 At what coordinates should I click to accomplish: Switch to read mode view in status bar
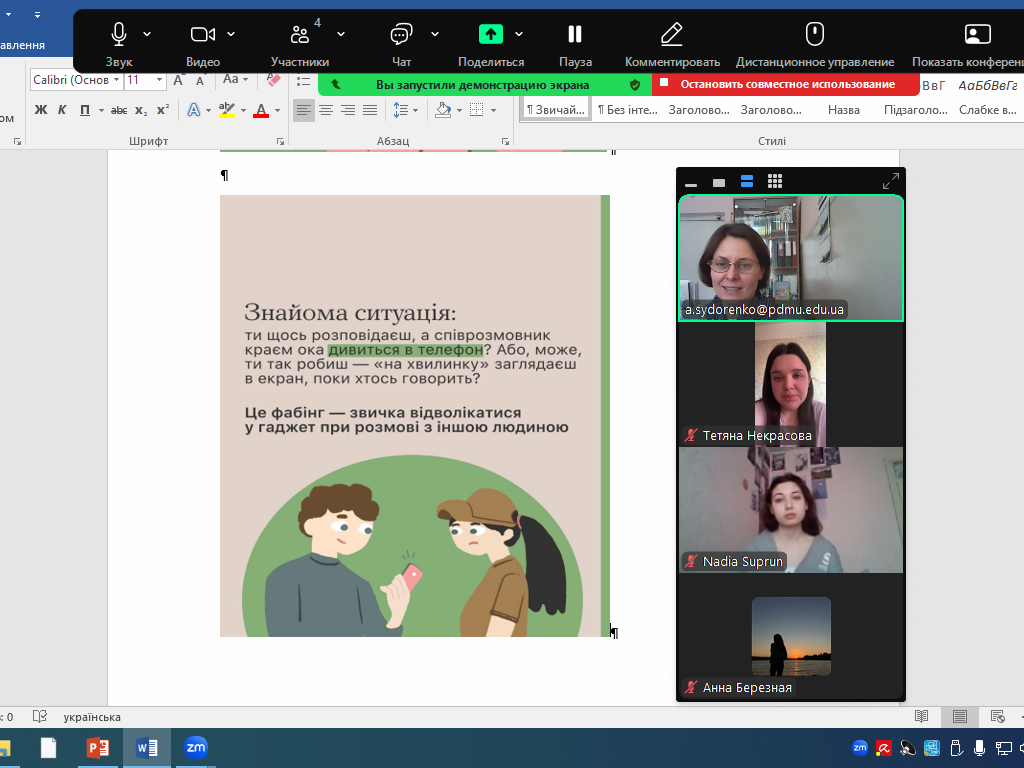[x=921, y=717]
